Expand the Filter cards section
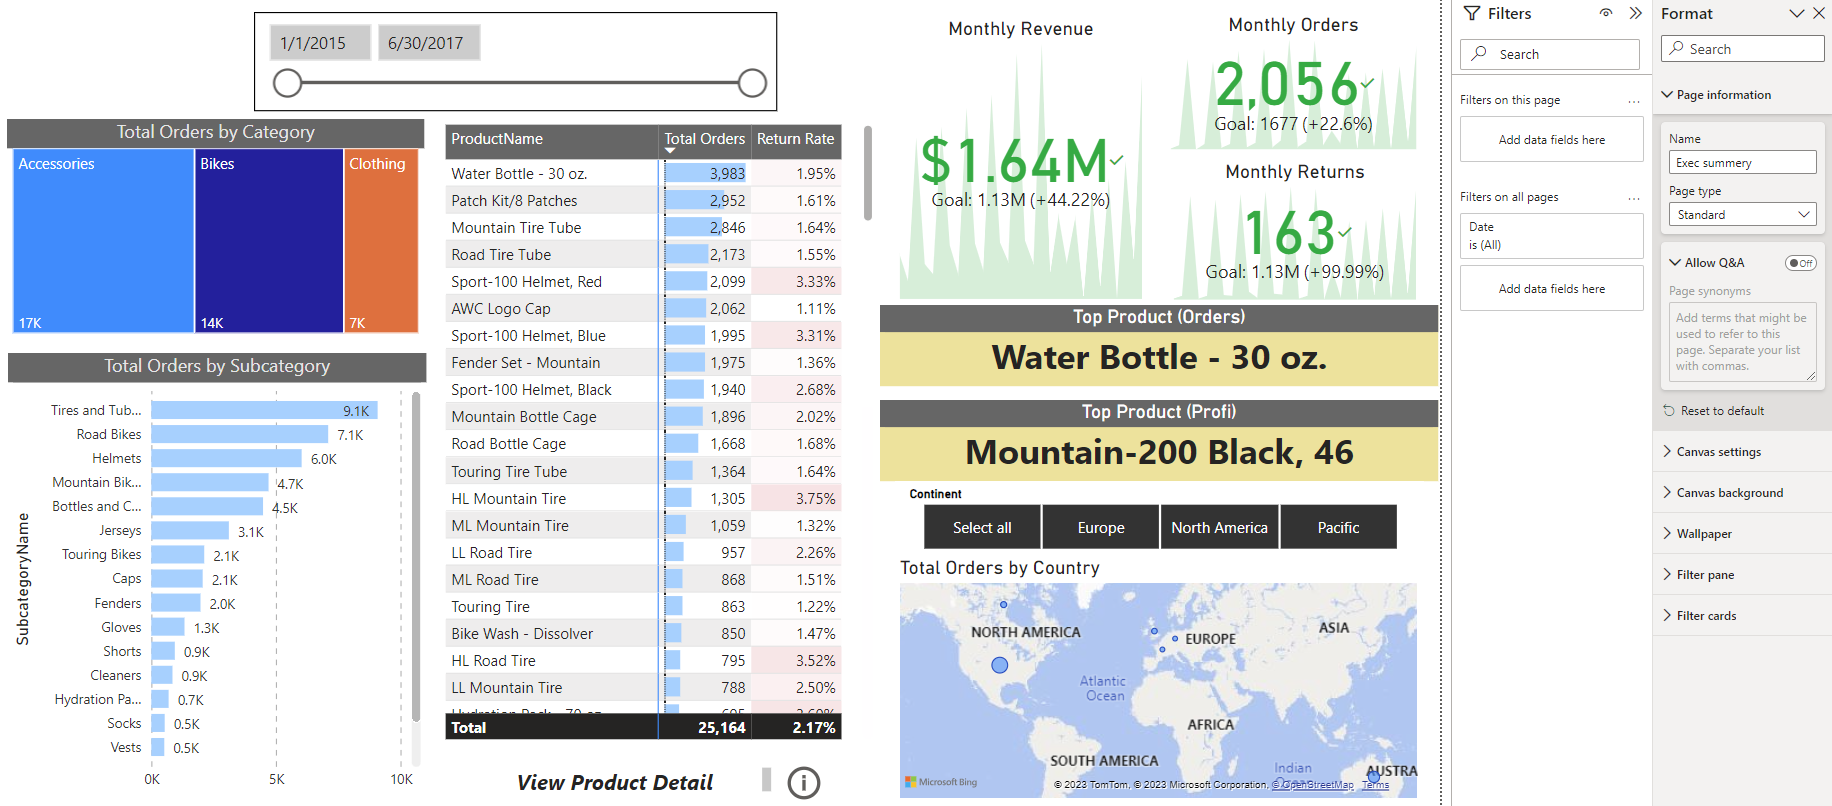This screenshot has height=806, width=1832. point(1667,616)
